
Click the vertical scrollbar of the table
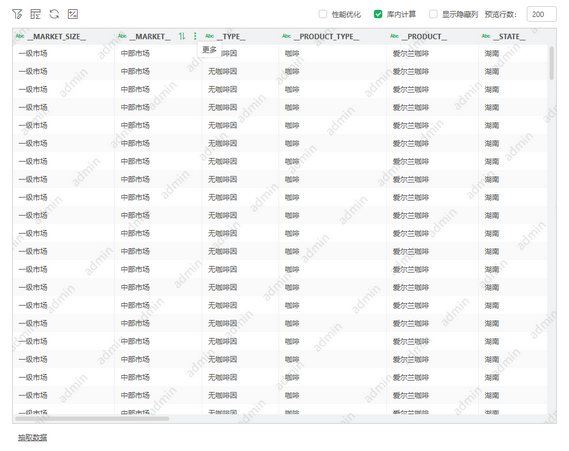[552, 63]
